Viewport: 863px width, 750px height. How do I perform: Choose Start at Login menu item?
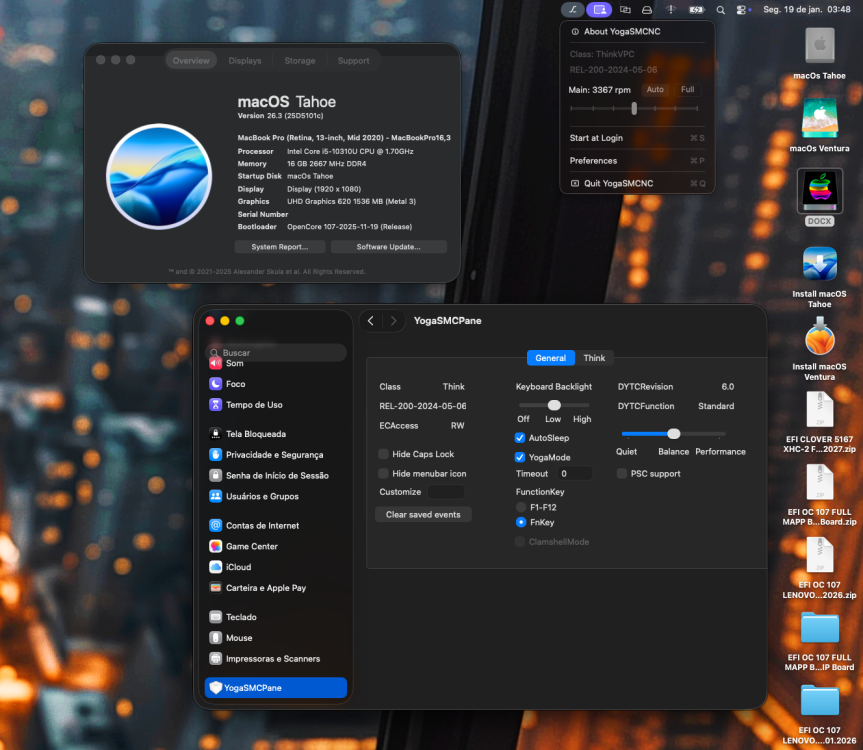pyautogui.click(x=637, y=138)
